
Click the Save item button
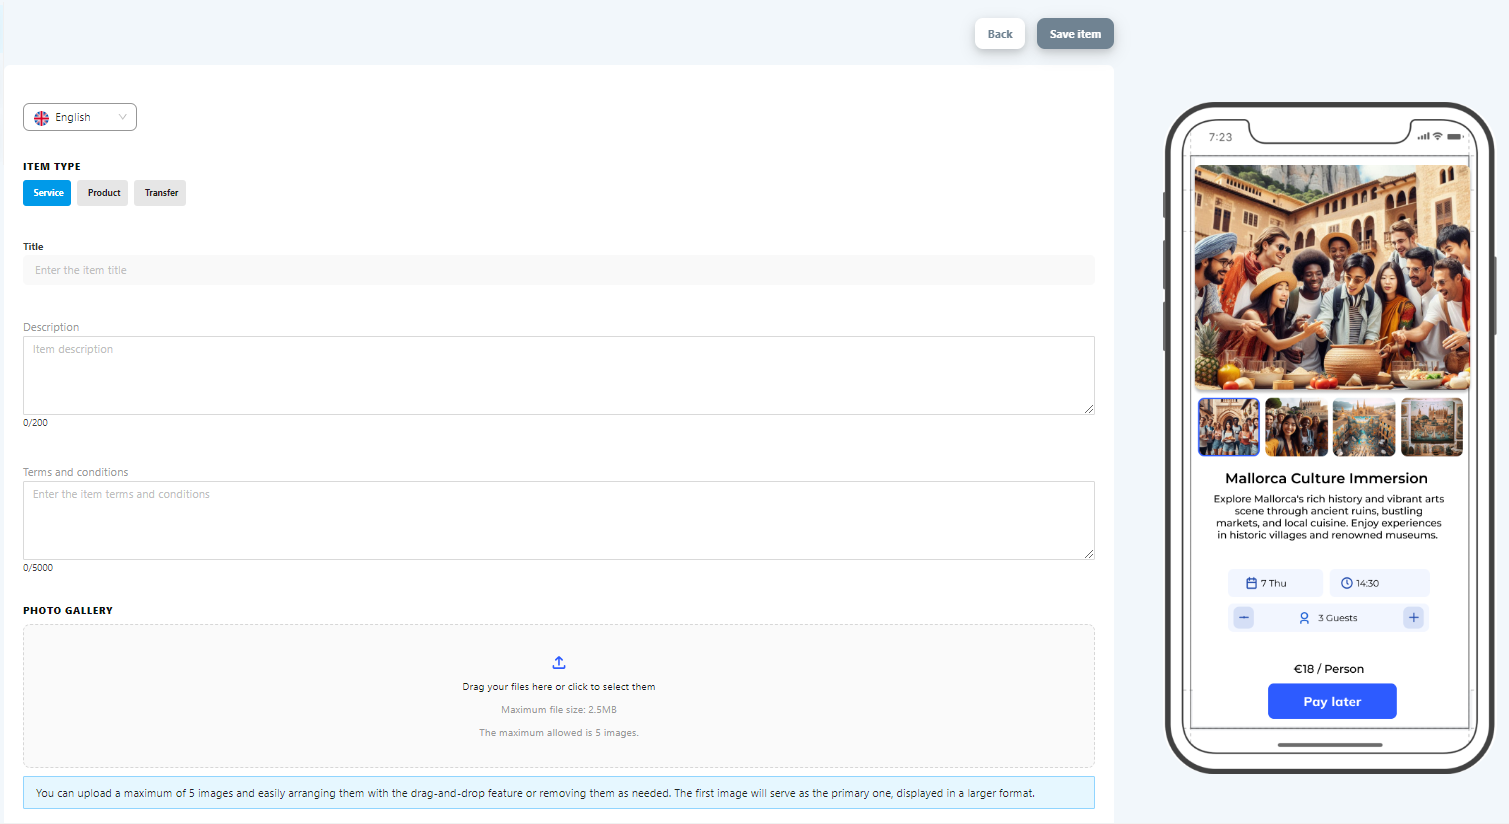[x=1075, y=34]
